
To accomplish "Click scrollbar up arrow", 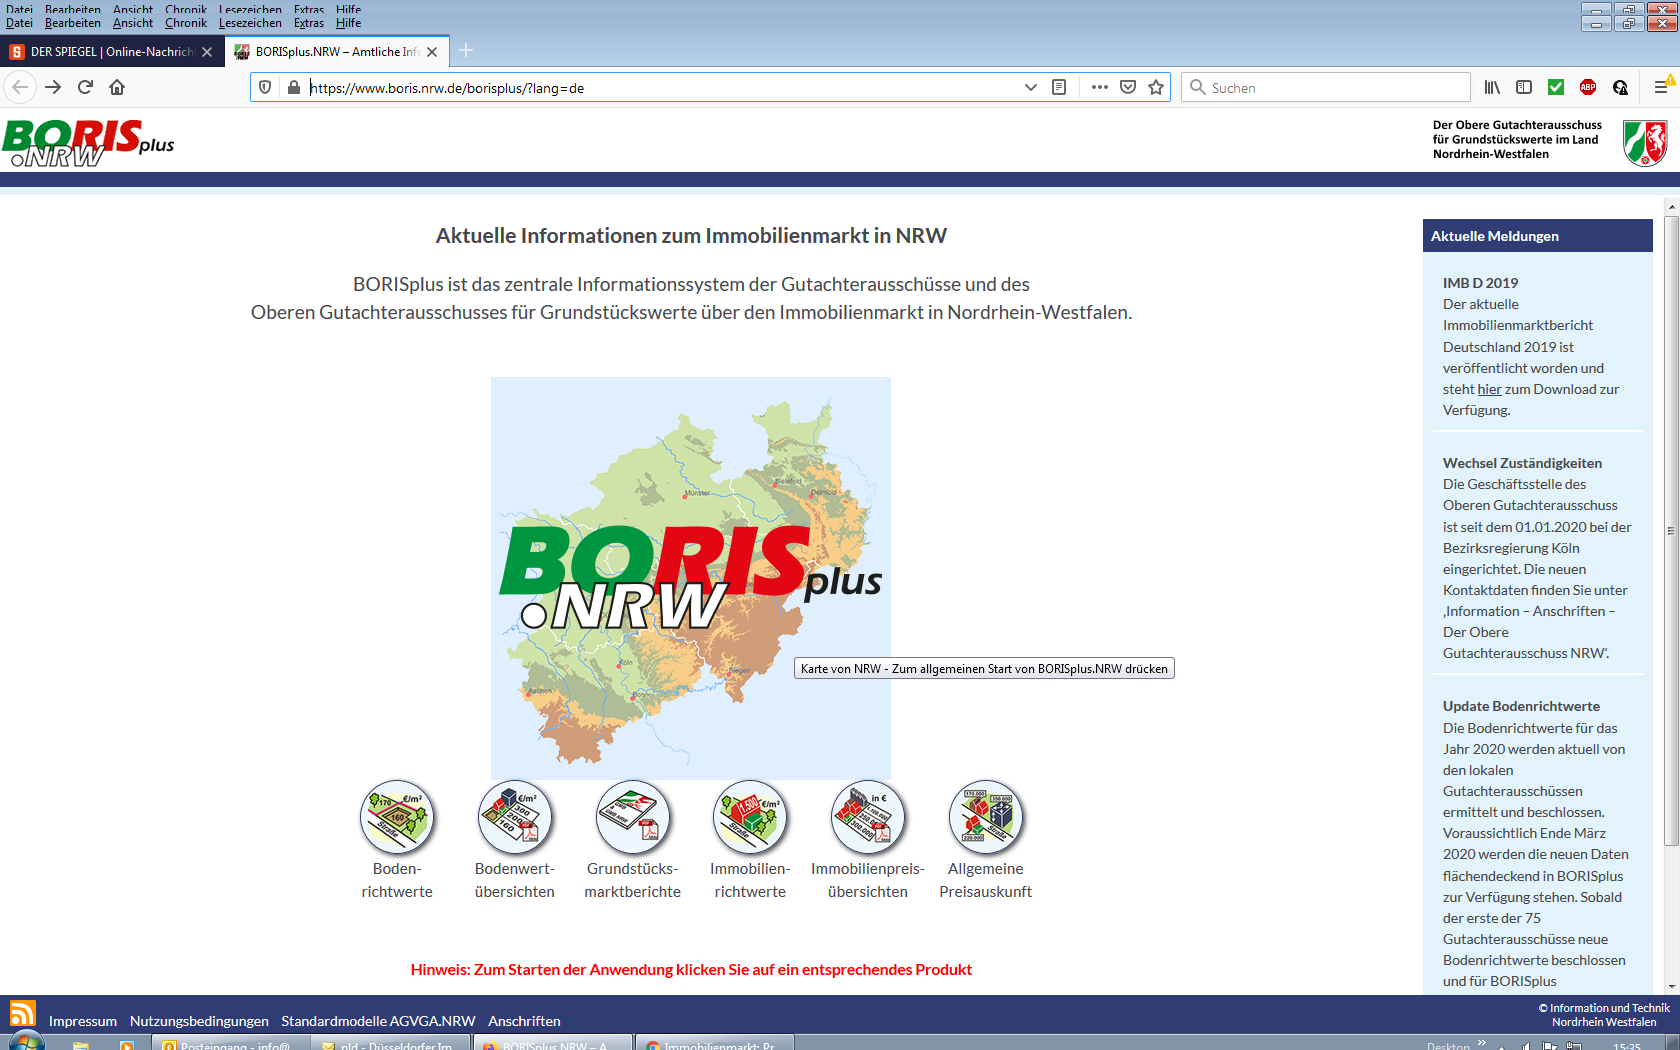I will coord(1671,207).
